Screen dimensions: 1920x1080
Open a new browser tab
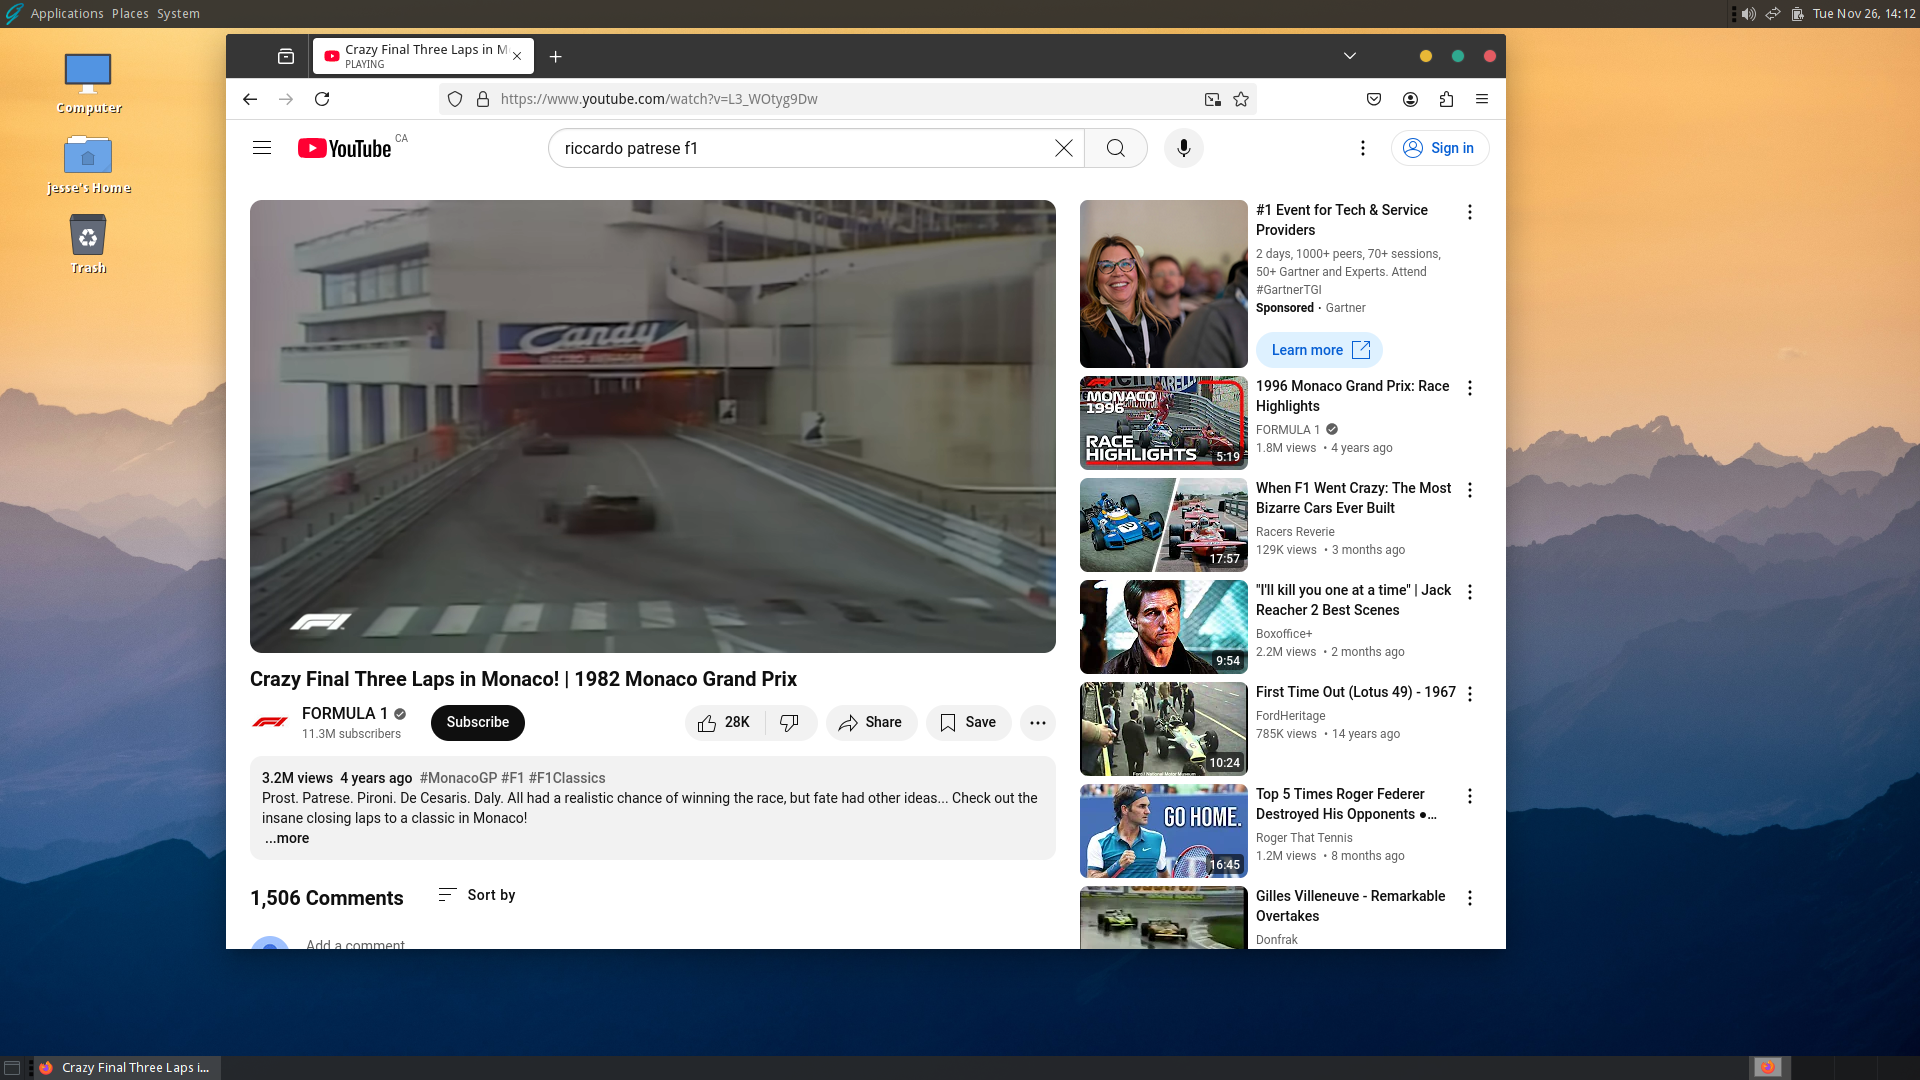coord(556,57)
